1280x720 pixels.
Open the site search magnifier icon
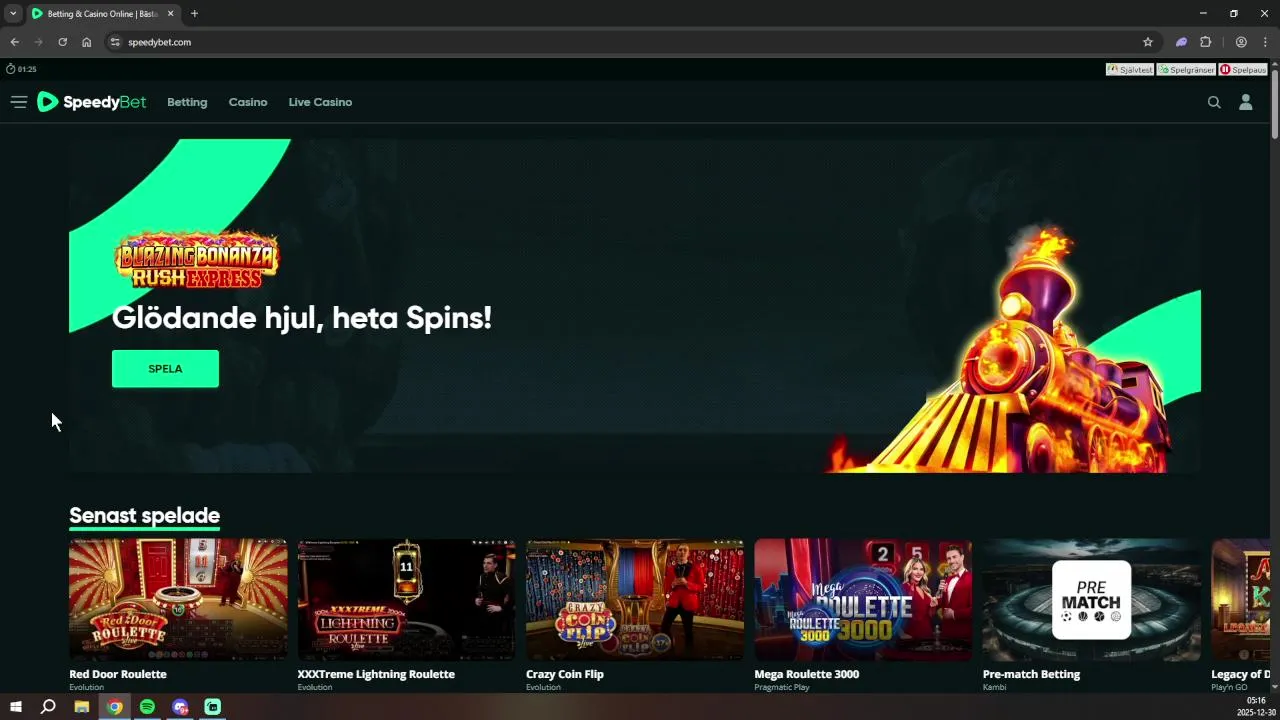coord(1214,102)
